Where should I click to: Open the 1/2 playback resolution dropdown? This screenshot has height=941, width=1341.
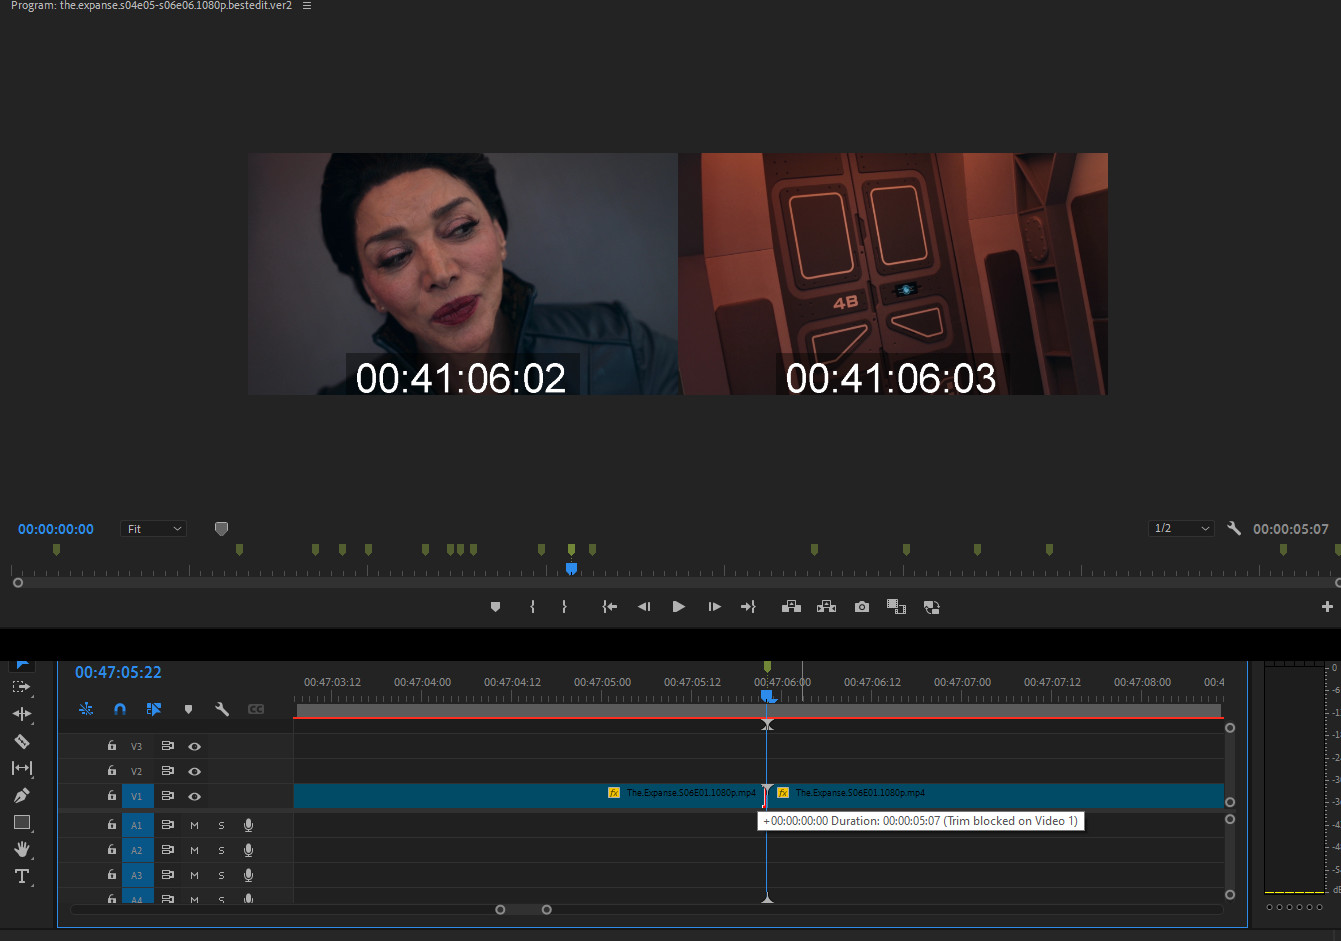click(x=1181, y=528)
